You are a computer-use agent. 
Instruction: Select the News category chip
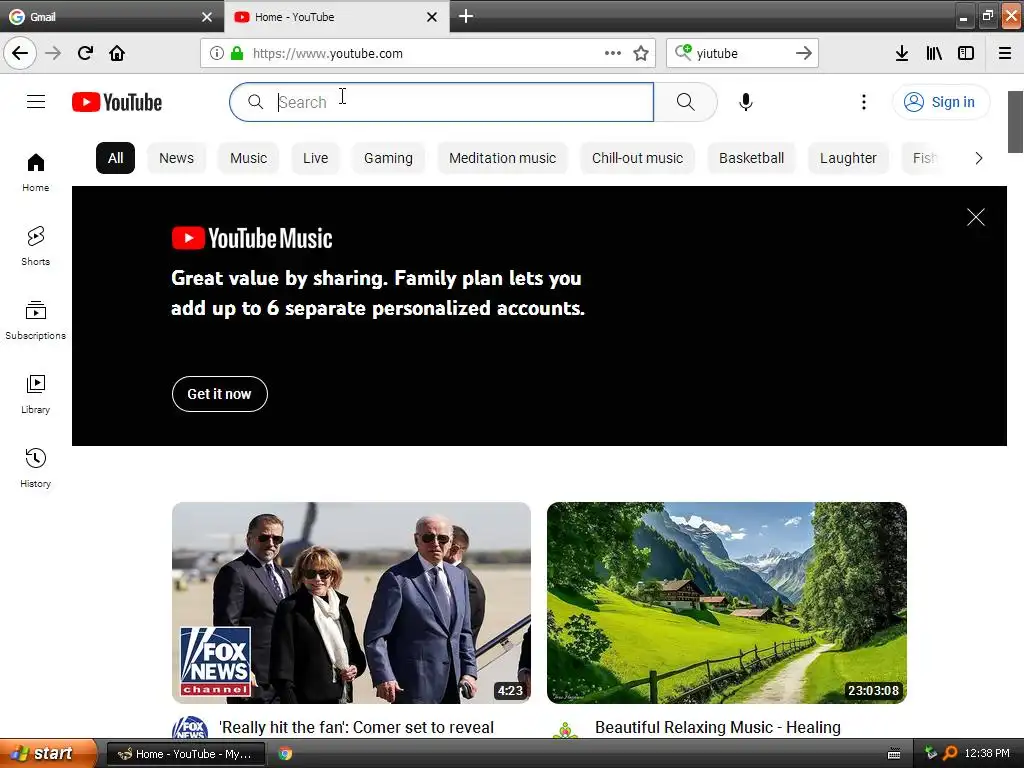pos(176,158)
